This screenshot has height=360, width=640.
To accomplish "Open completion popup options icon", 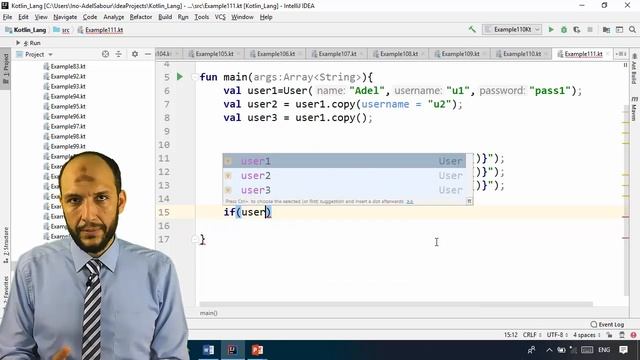I will pyautogui.click(x=469, y=201).
